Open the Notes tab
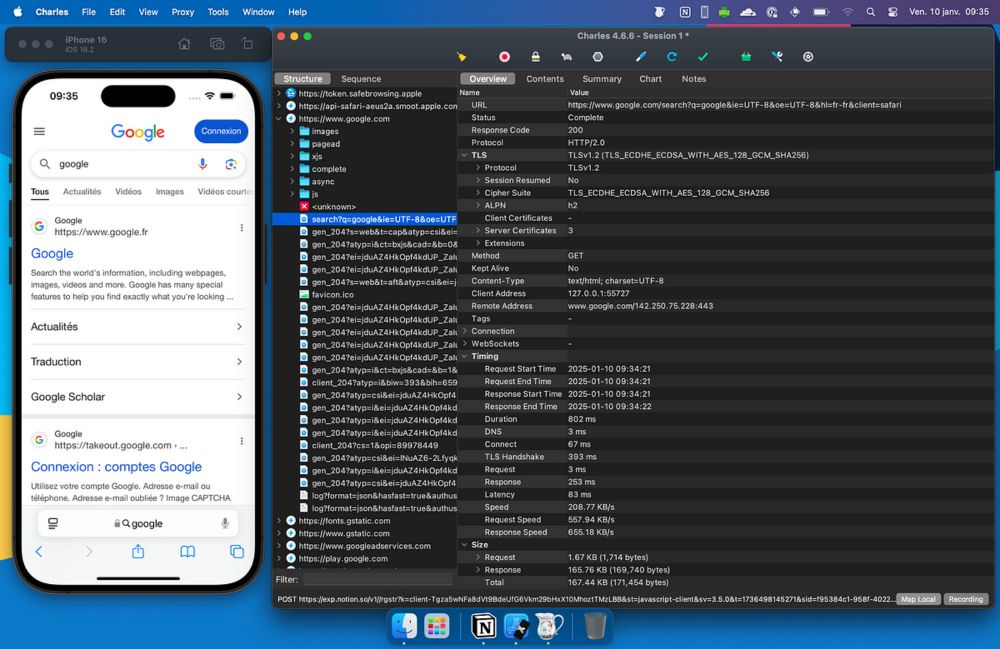1000x649 pixels. [x=694, y=79]
